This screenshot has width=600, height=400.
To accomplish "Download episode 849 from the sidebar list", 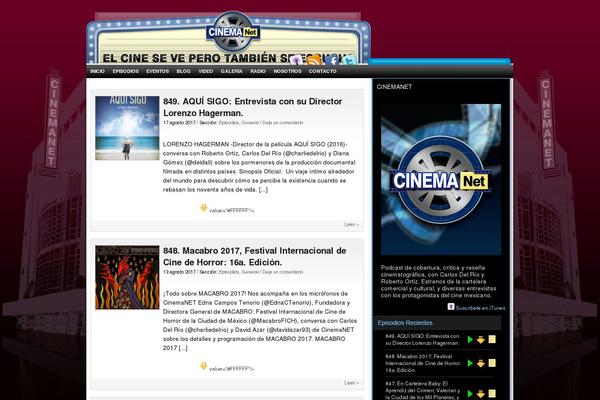I will tap(481, 340).
